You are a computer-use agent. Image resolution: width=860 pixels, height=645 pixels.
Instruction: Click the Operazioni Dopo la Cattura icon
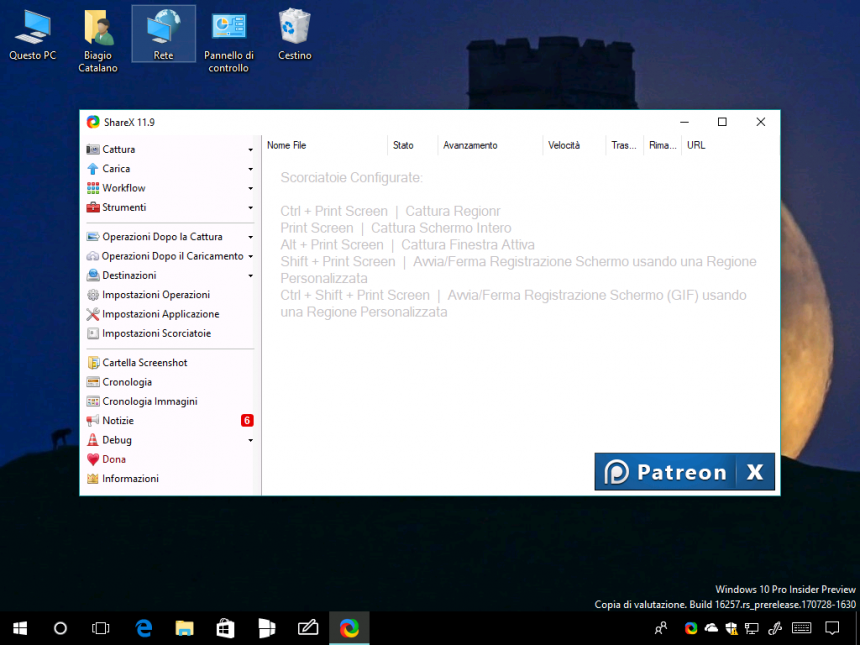[93, 237]
